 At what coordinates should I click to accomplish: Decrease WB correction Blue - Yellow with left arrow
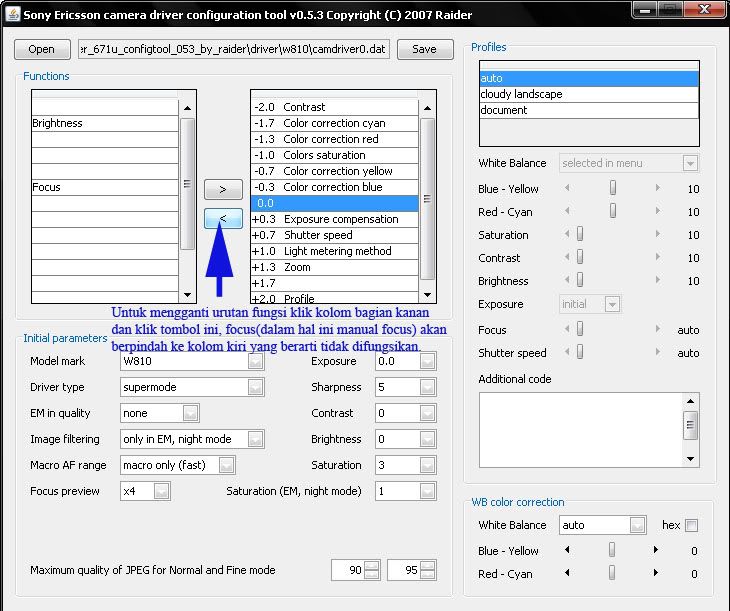567,550
